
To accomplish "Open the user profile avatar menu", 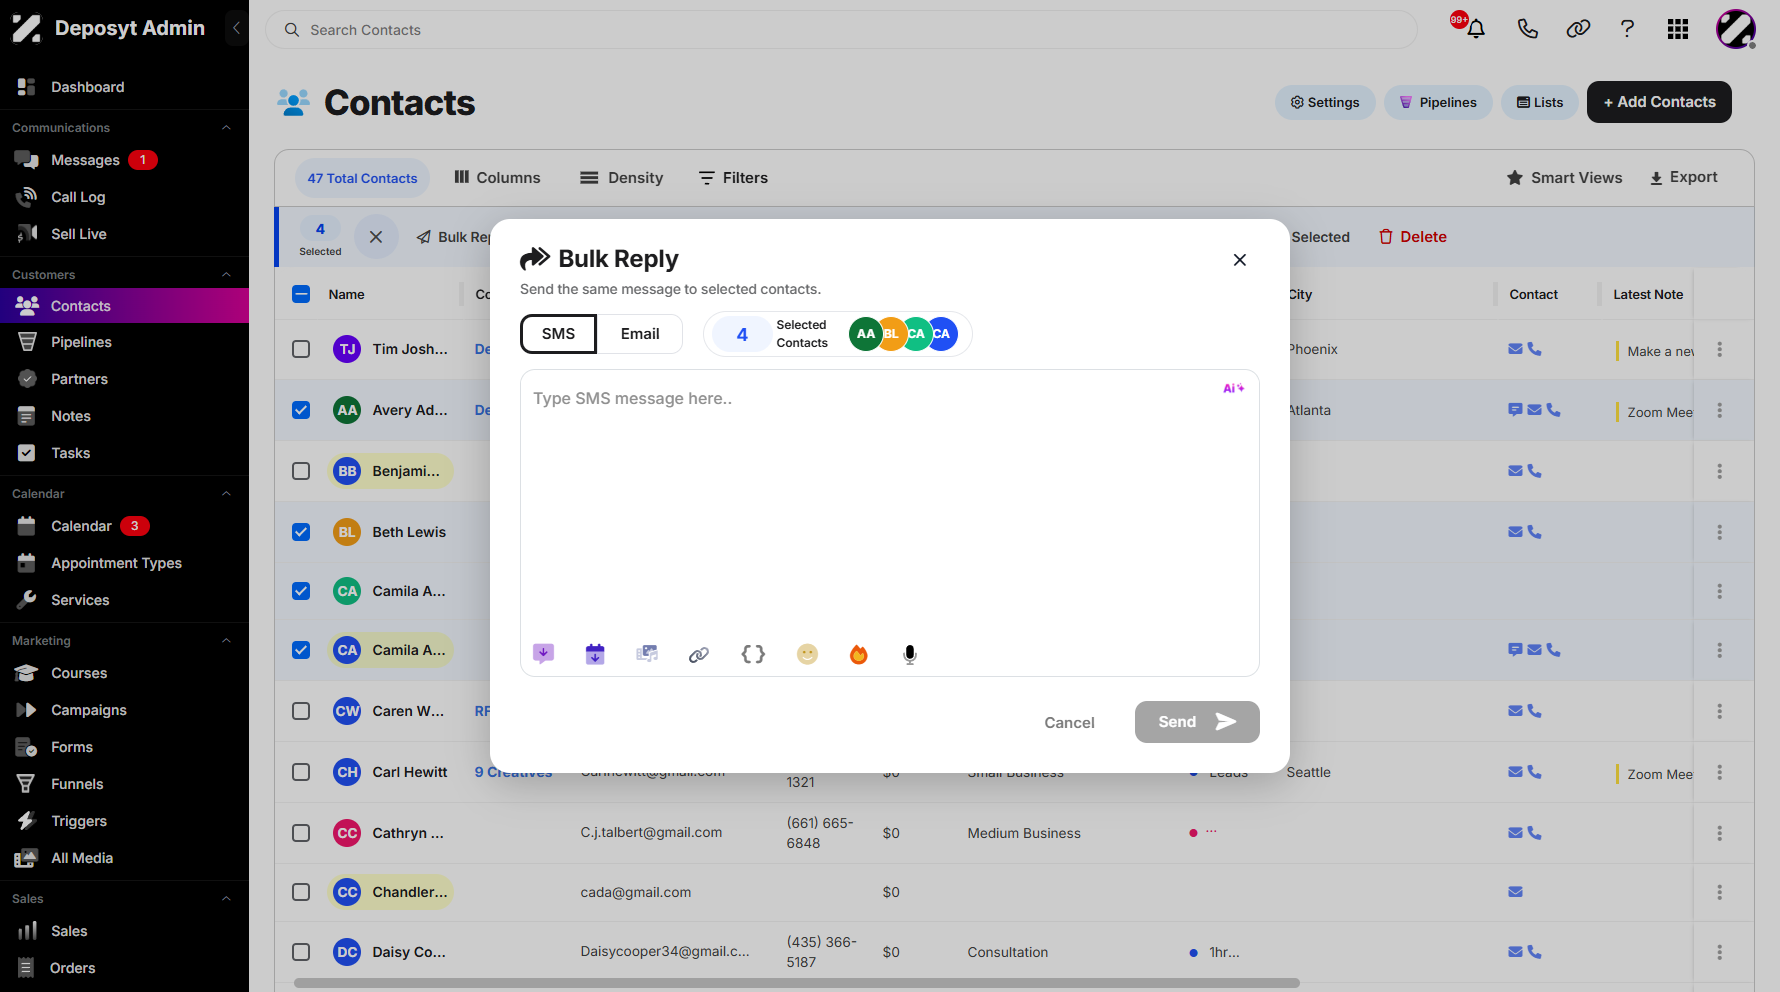I will pyautogui.click(x=1736, y=29).
